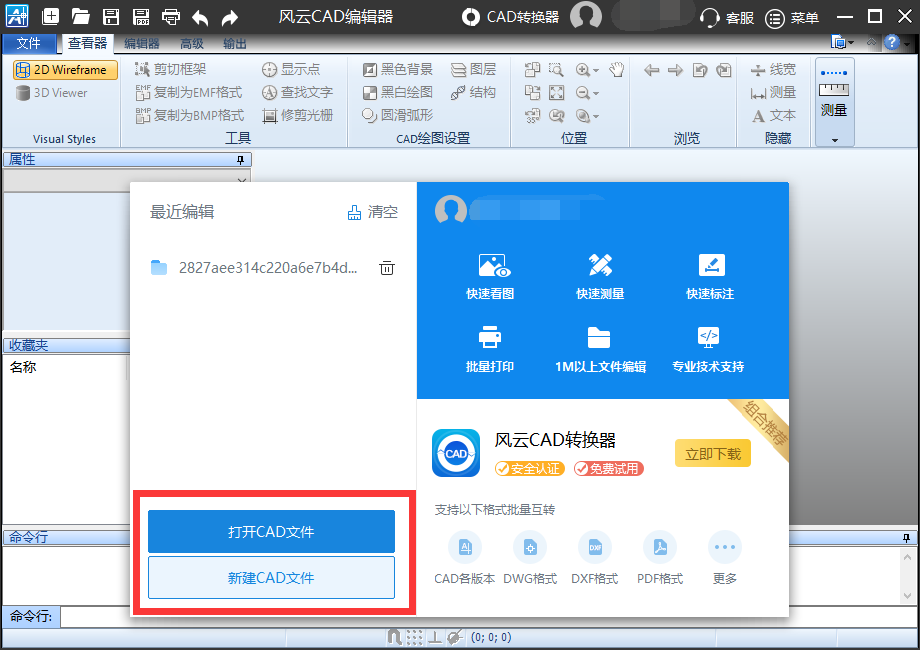This screenshot has width=920, height=650.
Task: Switch to the 高级 tab
Action: click(x=192, y=44)
